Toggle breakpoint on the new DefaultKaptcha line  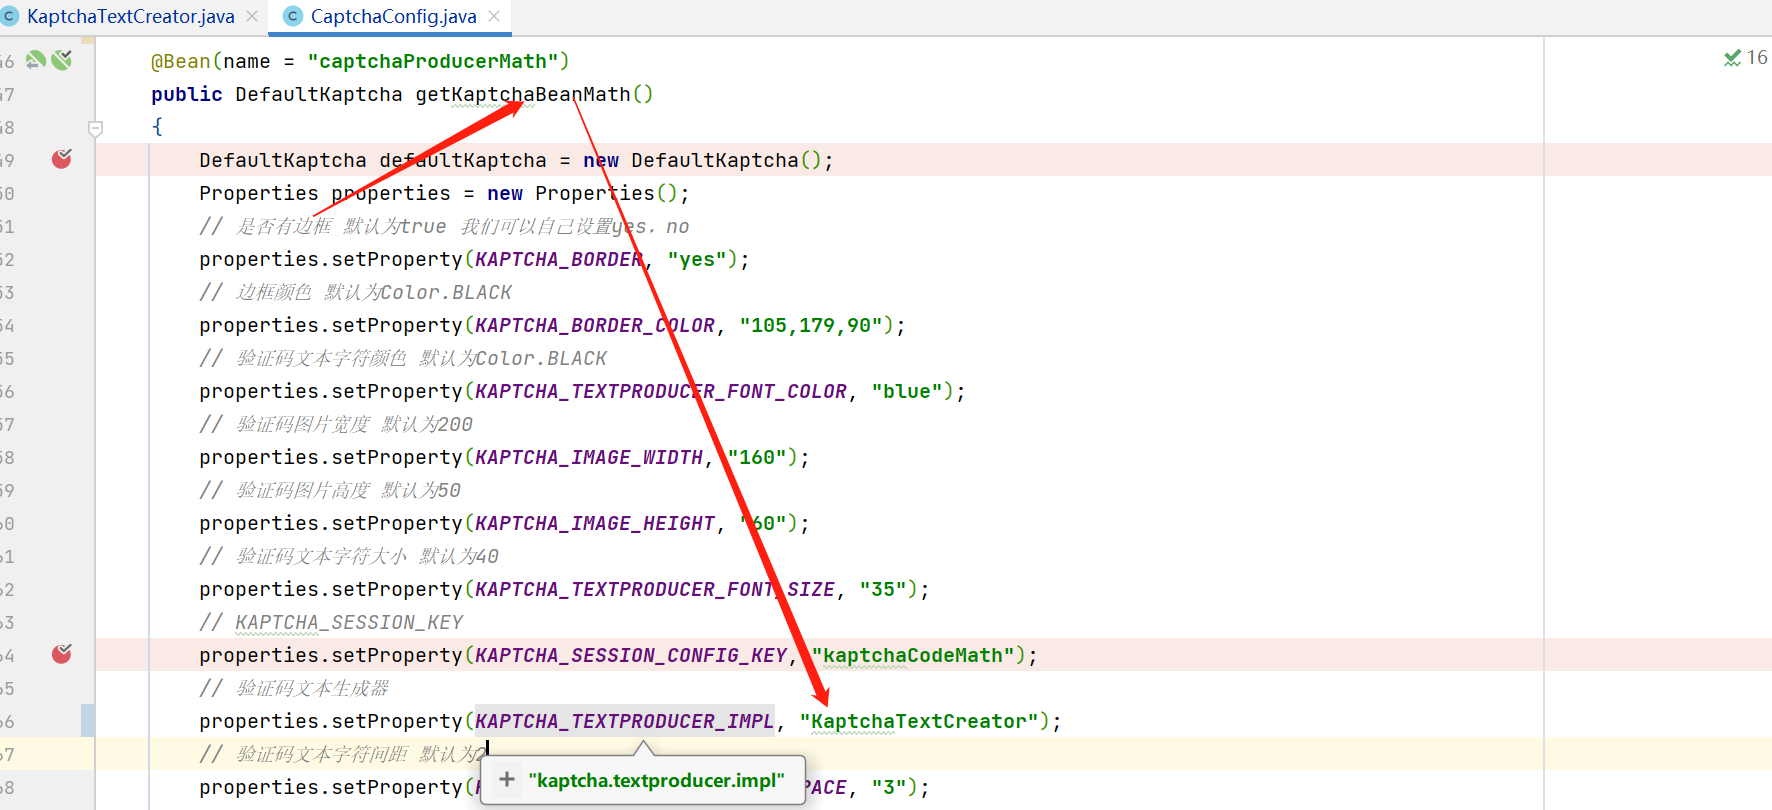(x=62, y=159)
